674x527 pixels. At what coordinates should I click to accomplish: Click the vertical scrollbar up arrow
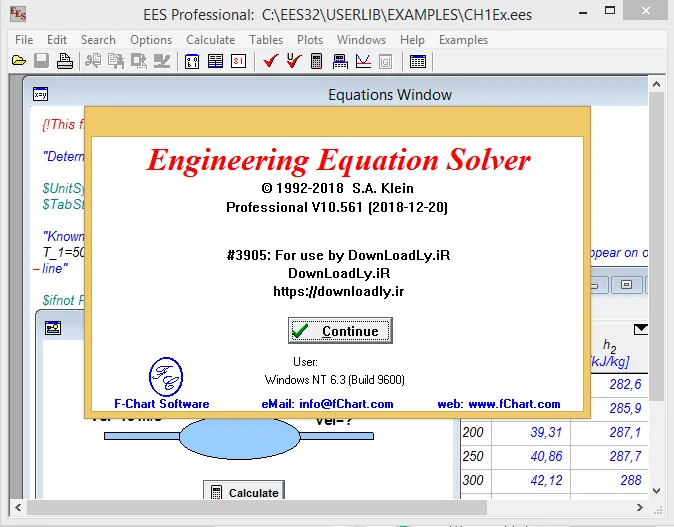coord(656,84)
